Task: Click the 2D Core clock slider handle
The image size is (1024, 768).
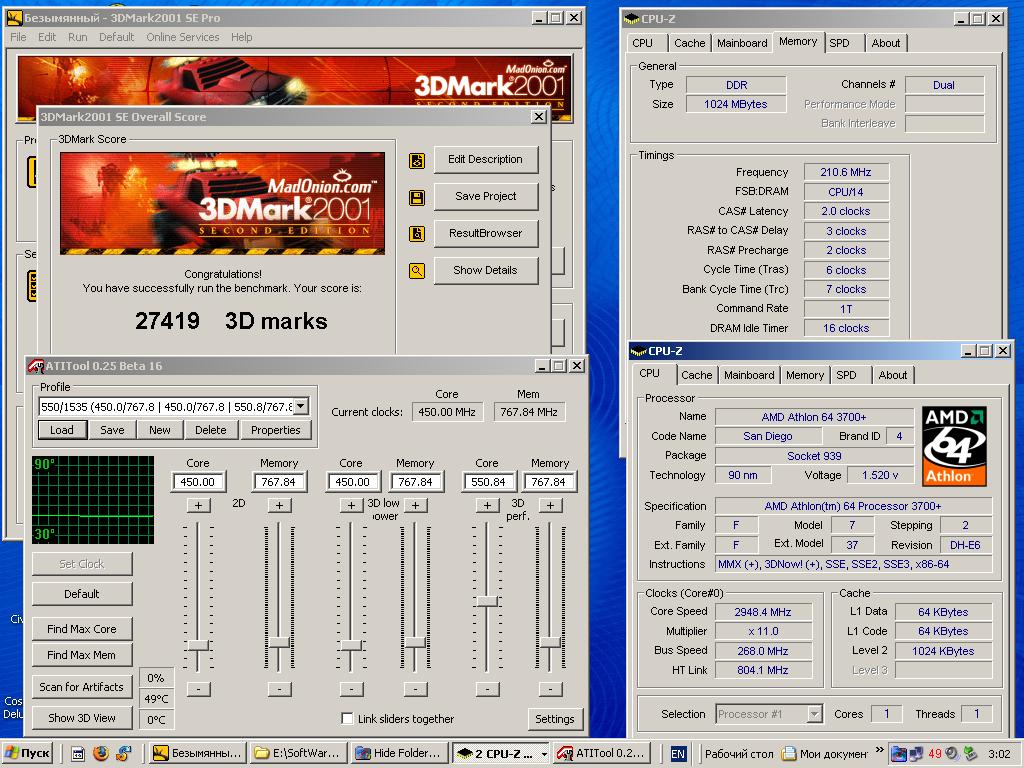Action: (x=198, y=645)
